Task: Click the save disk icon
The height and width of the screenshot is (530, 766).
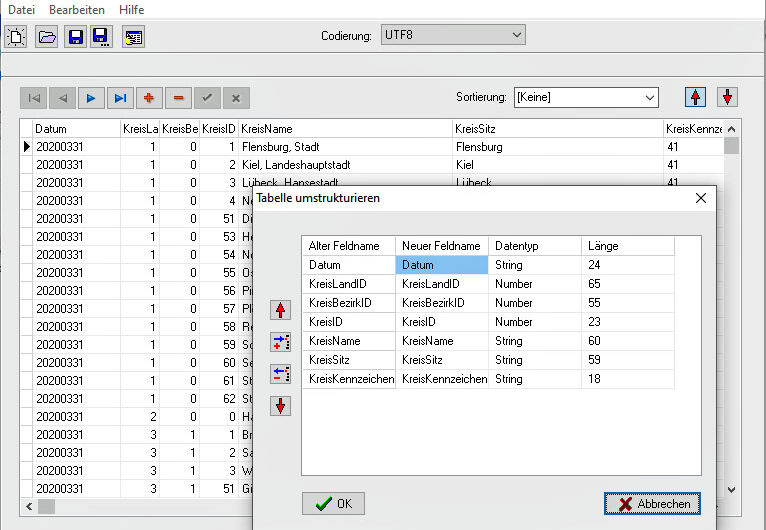Action: [74, 37]
